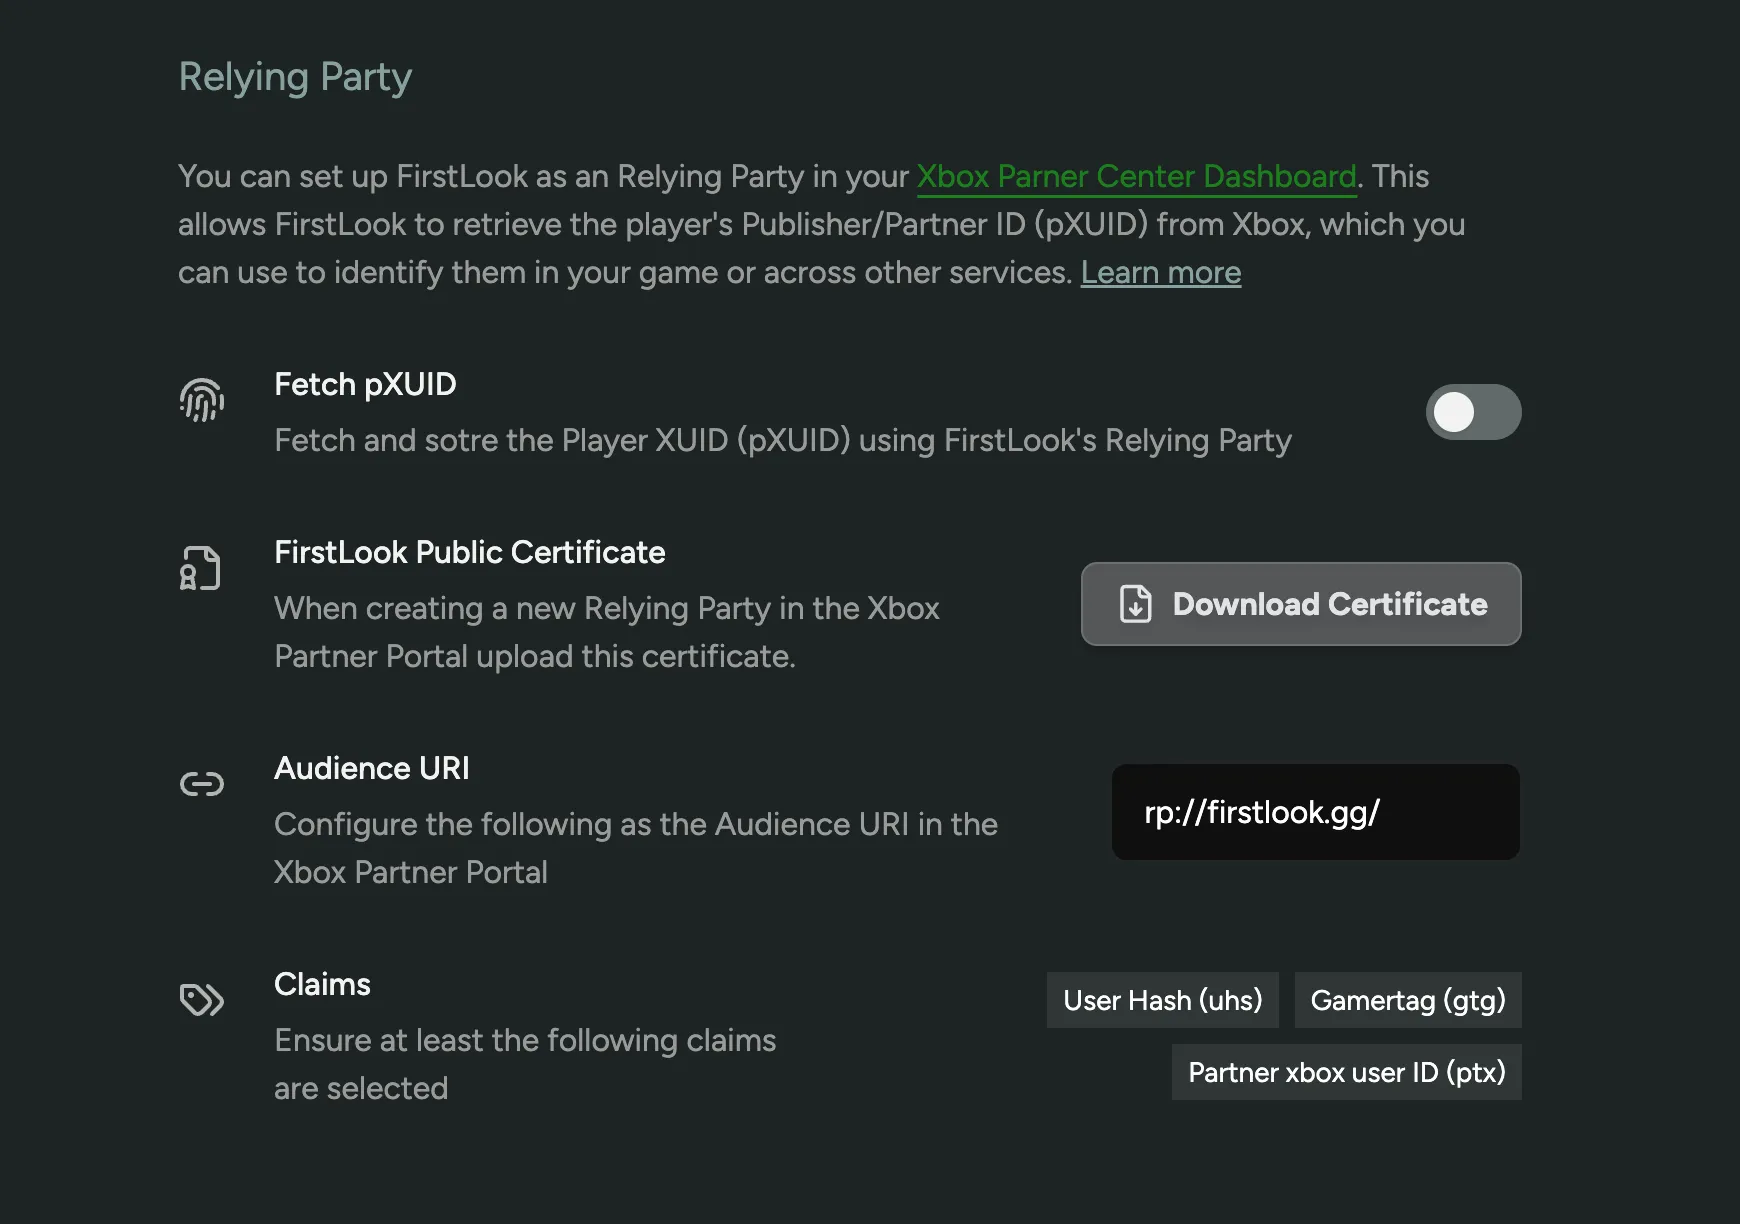
Task: Open the Learn more link
Action: point(1161,272)
